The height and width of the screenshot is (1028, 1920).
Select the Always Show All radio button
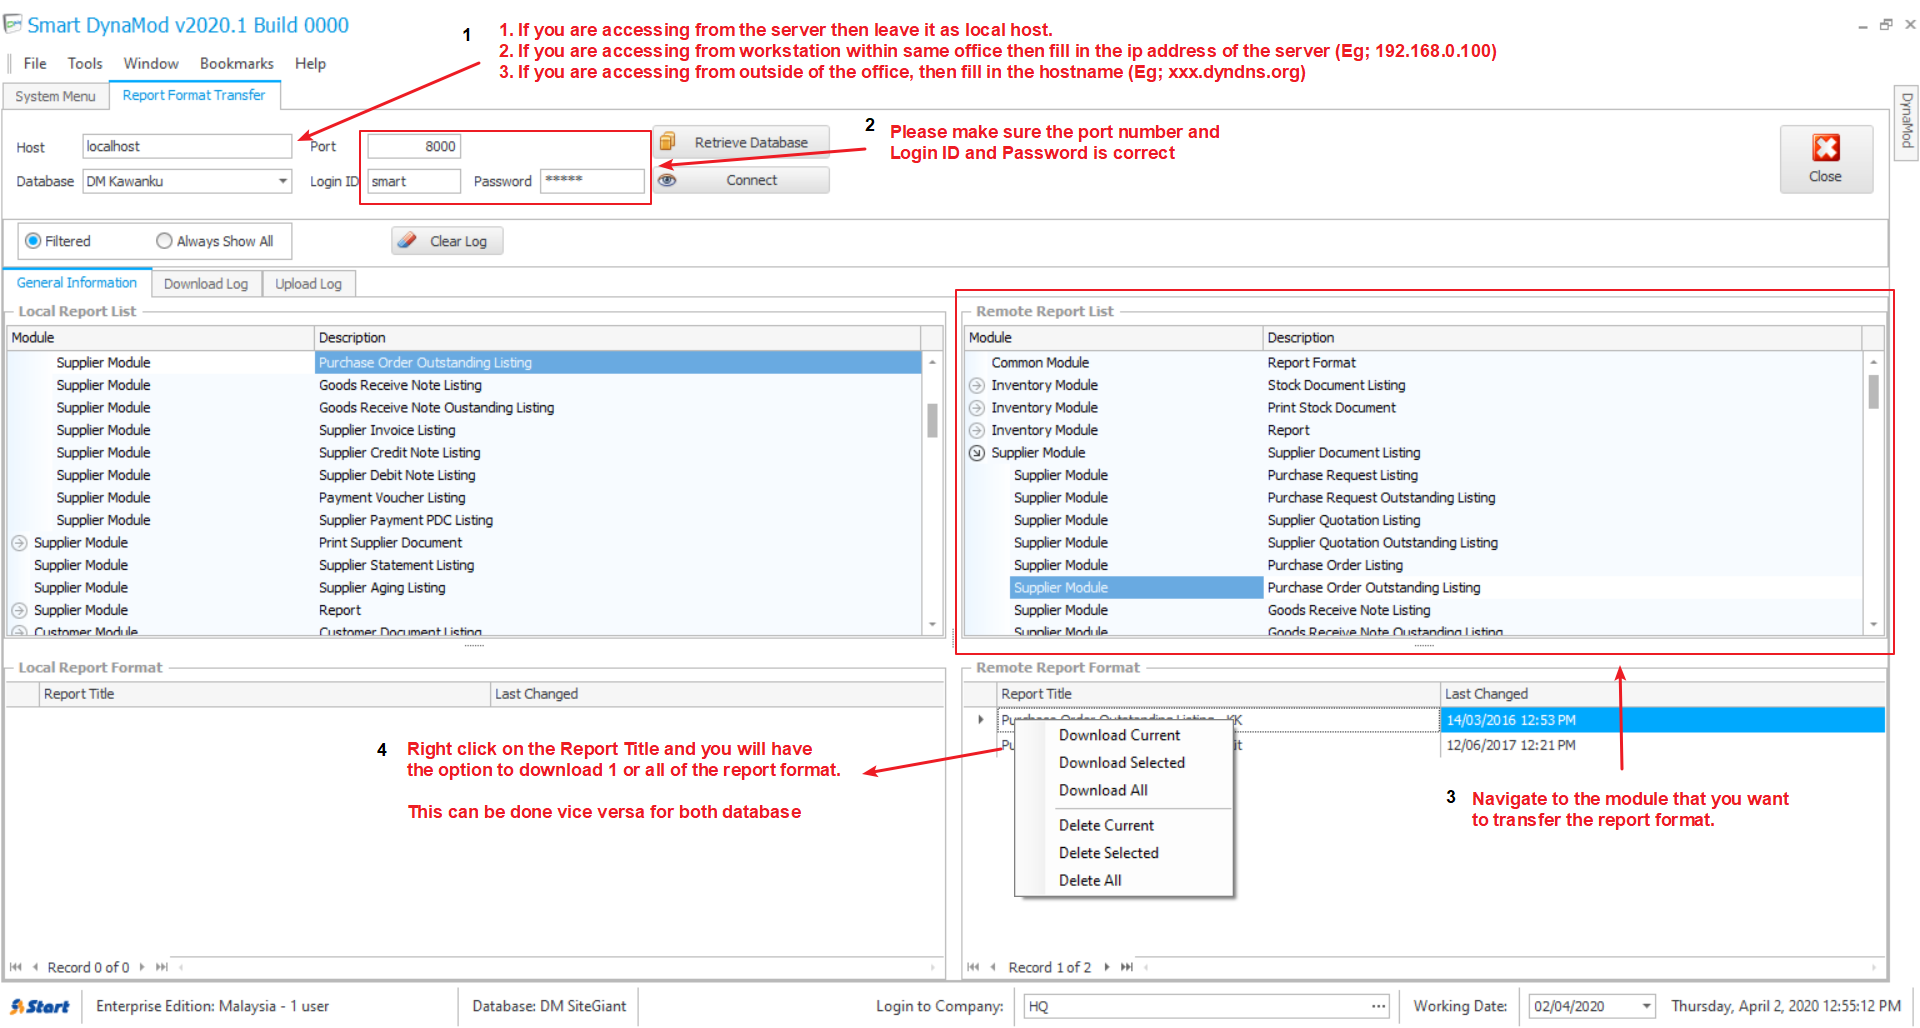[164, 241]
